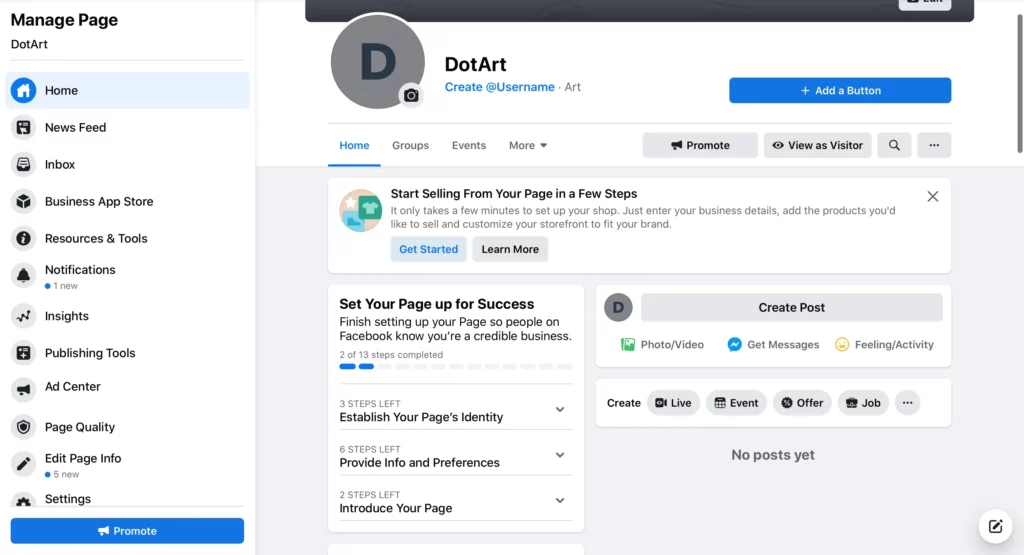This screenshot has width=1024, height=555.
Task: Click the setup steps progress bar
Action: tap(456, 367)
